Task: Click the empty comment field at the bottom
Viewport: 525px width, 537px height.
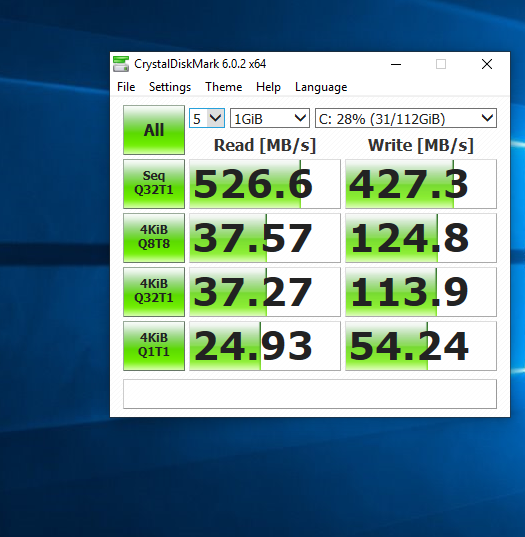Action: [x=310, y=394]
